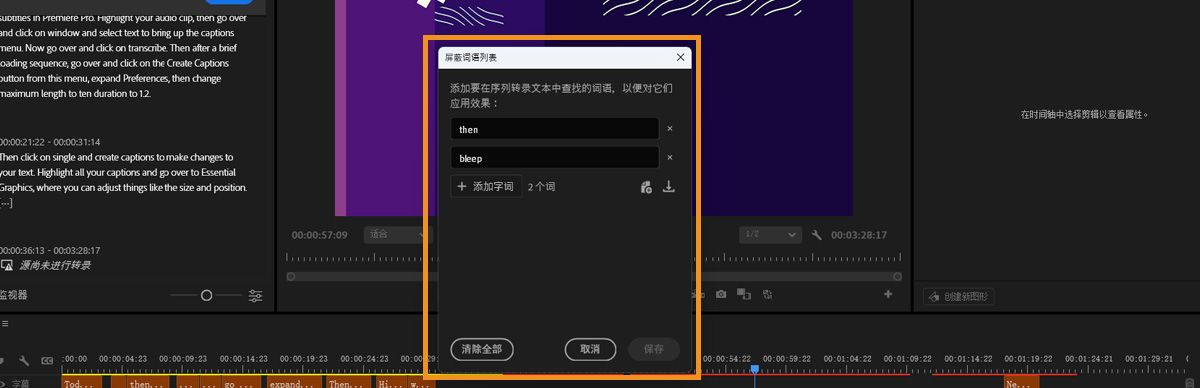Viewport: 1200px width, 388px height.
Task: Click the 'then' word input field
Action: (x=554, y=129)
